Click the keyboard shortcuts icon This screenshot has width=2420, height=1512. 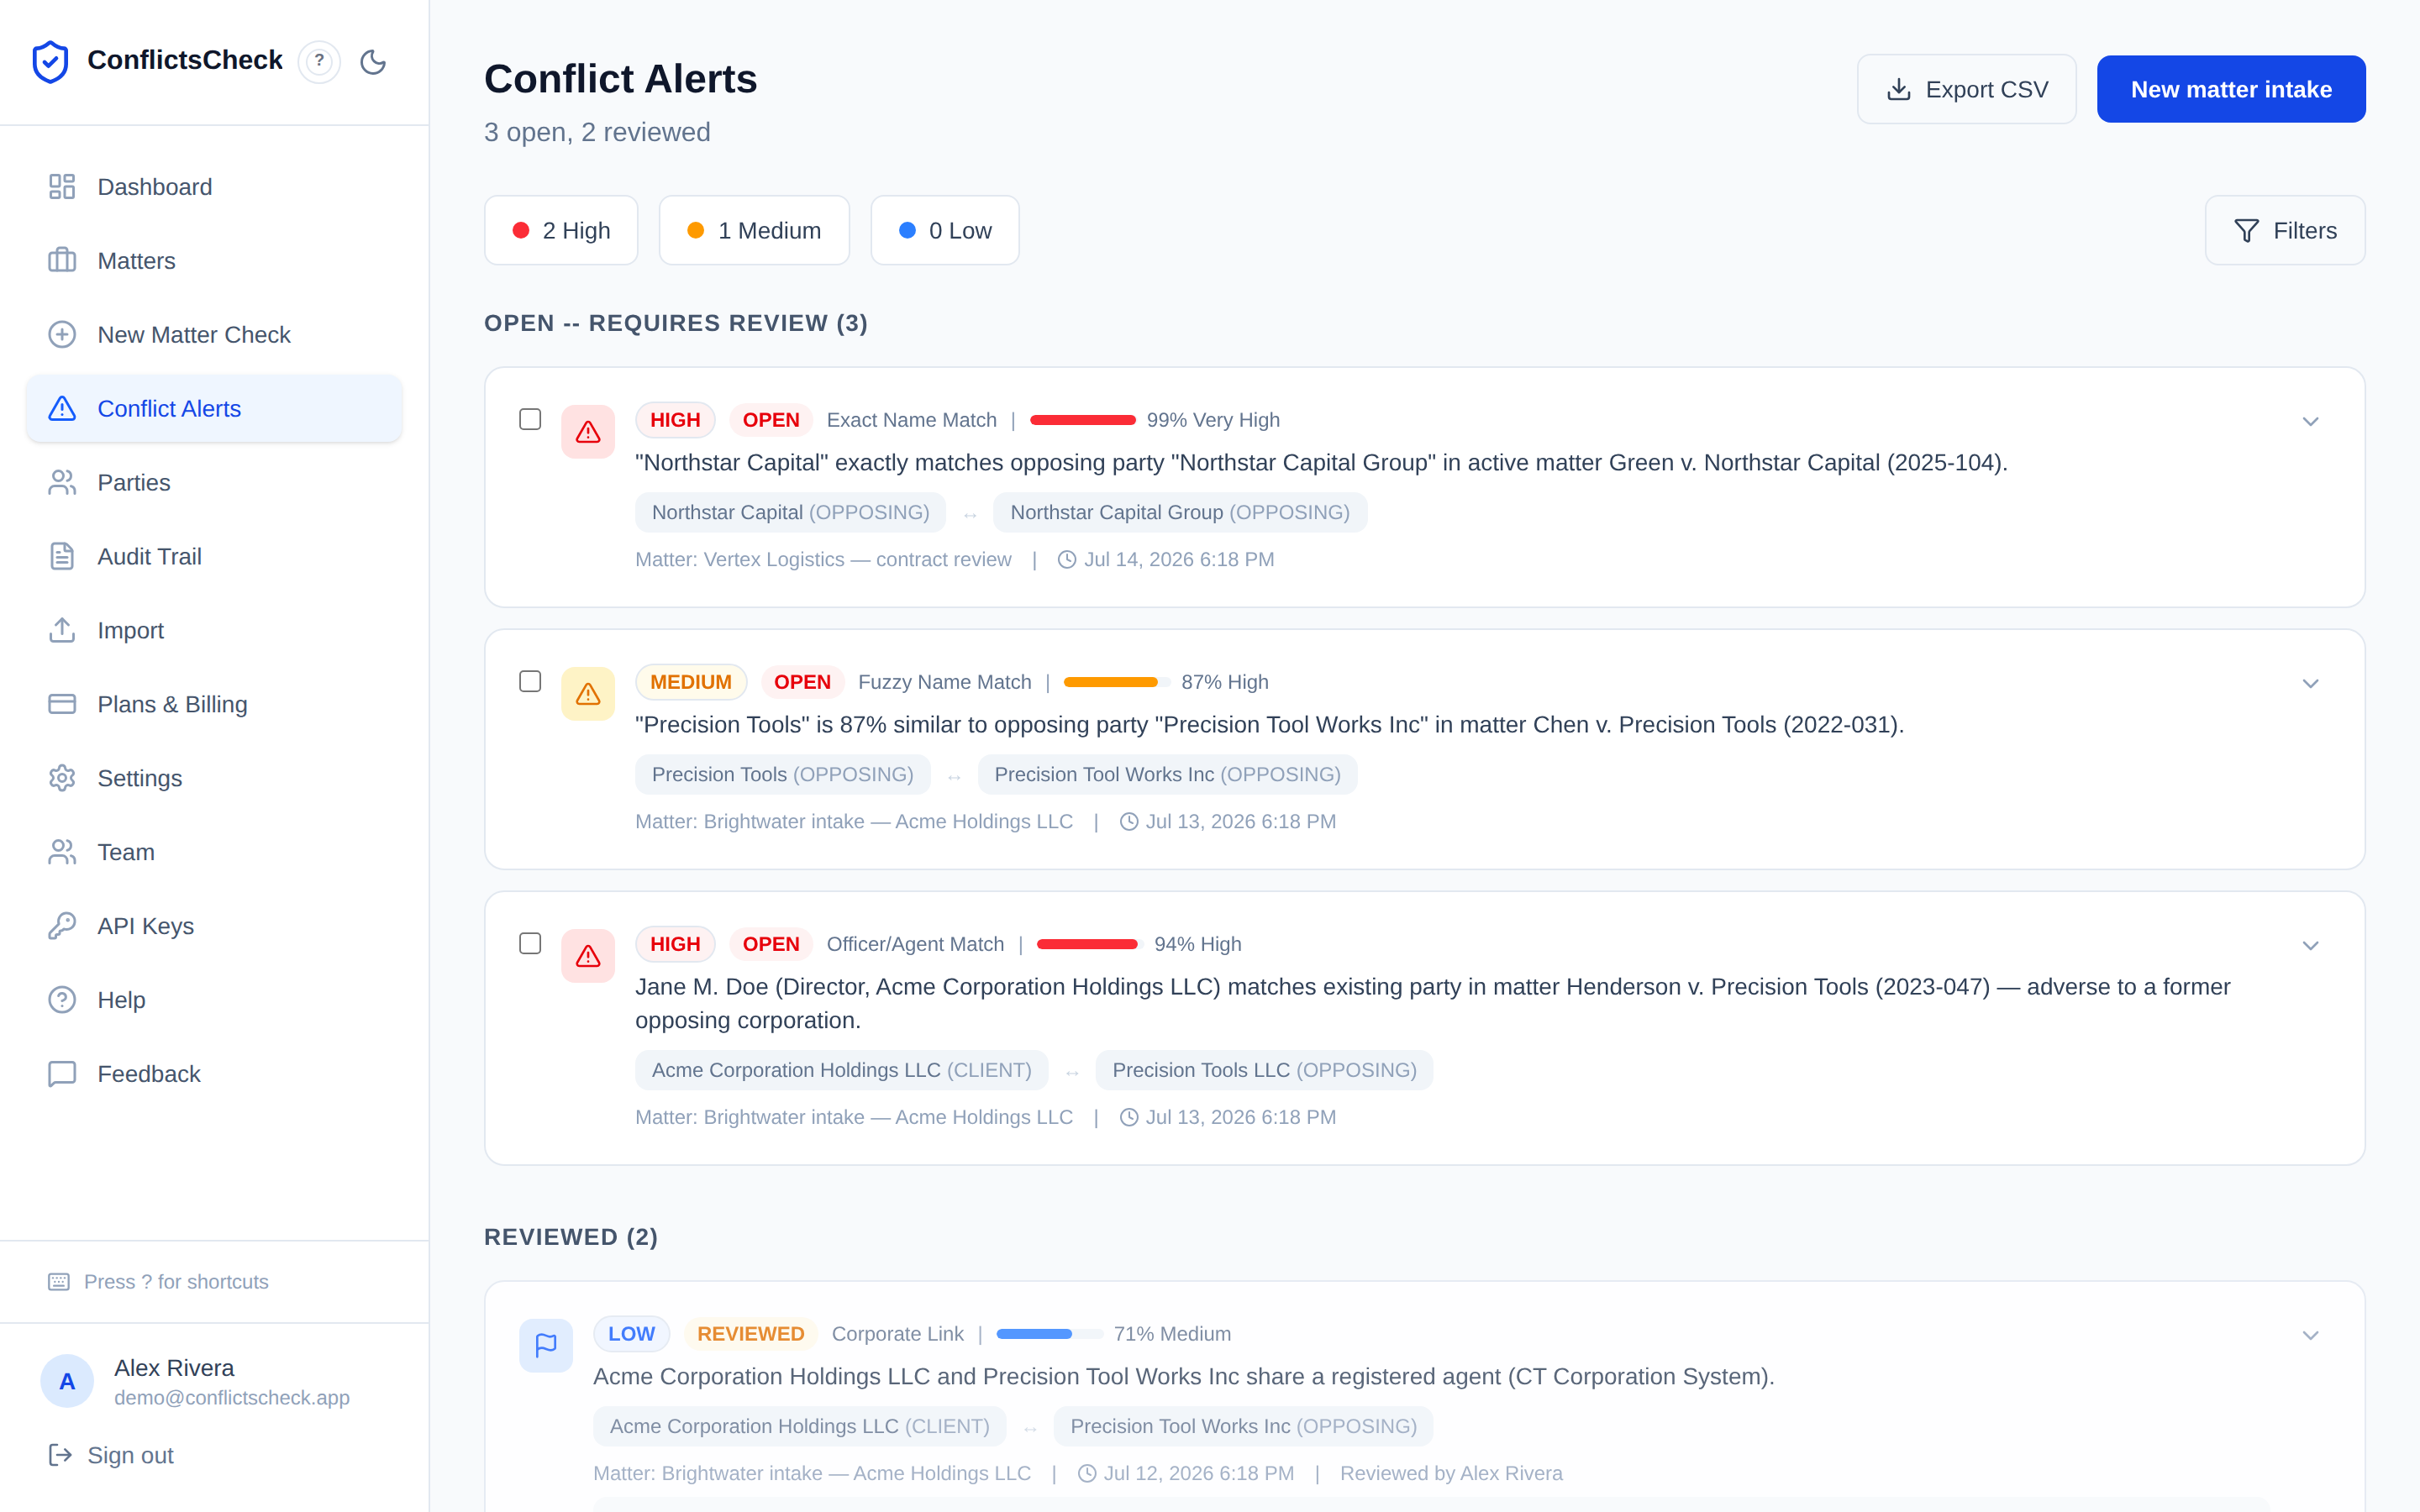coord(59,1282)
